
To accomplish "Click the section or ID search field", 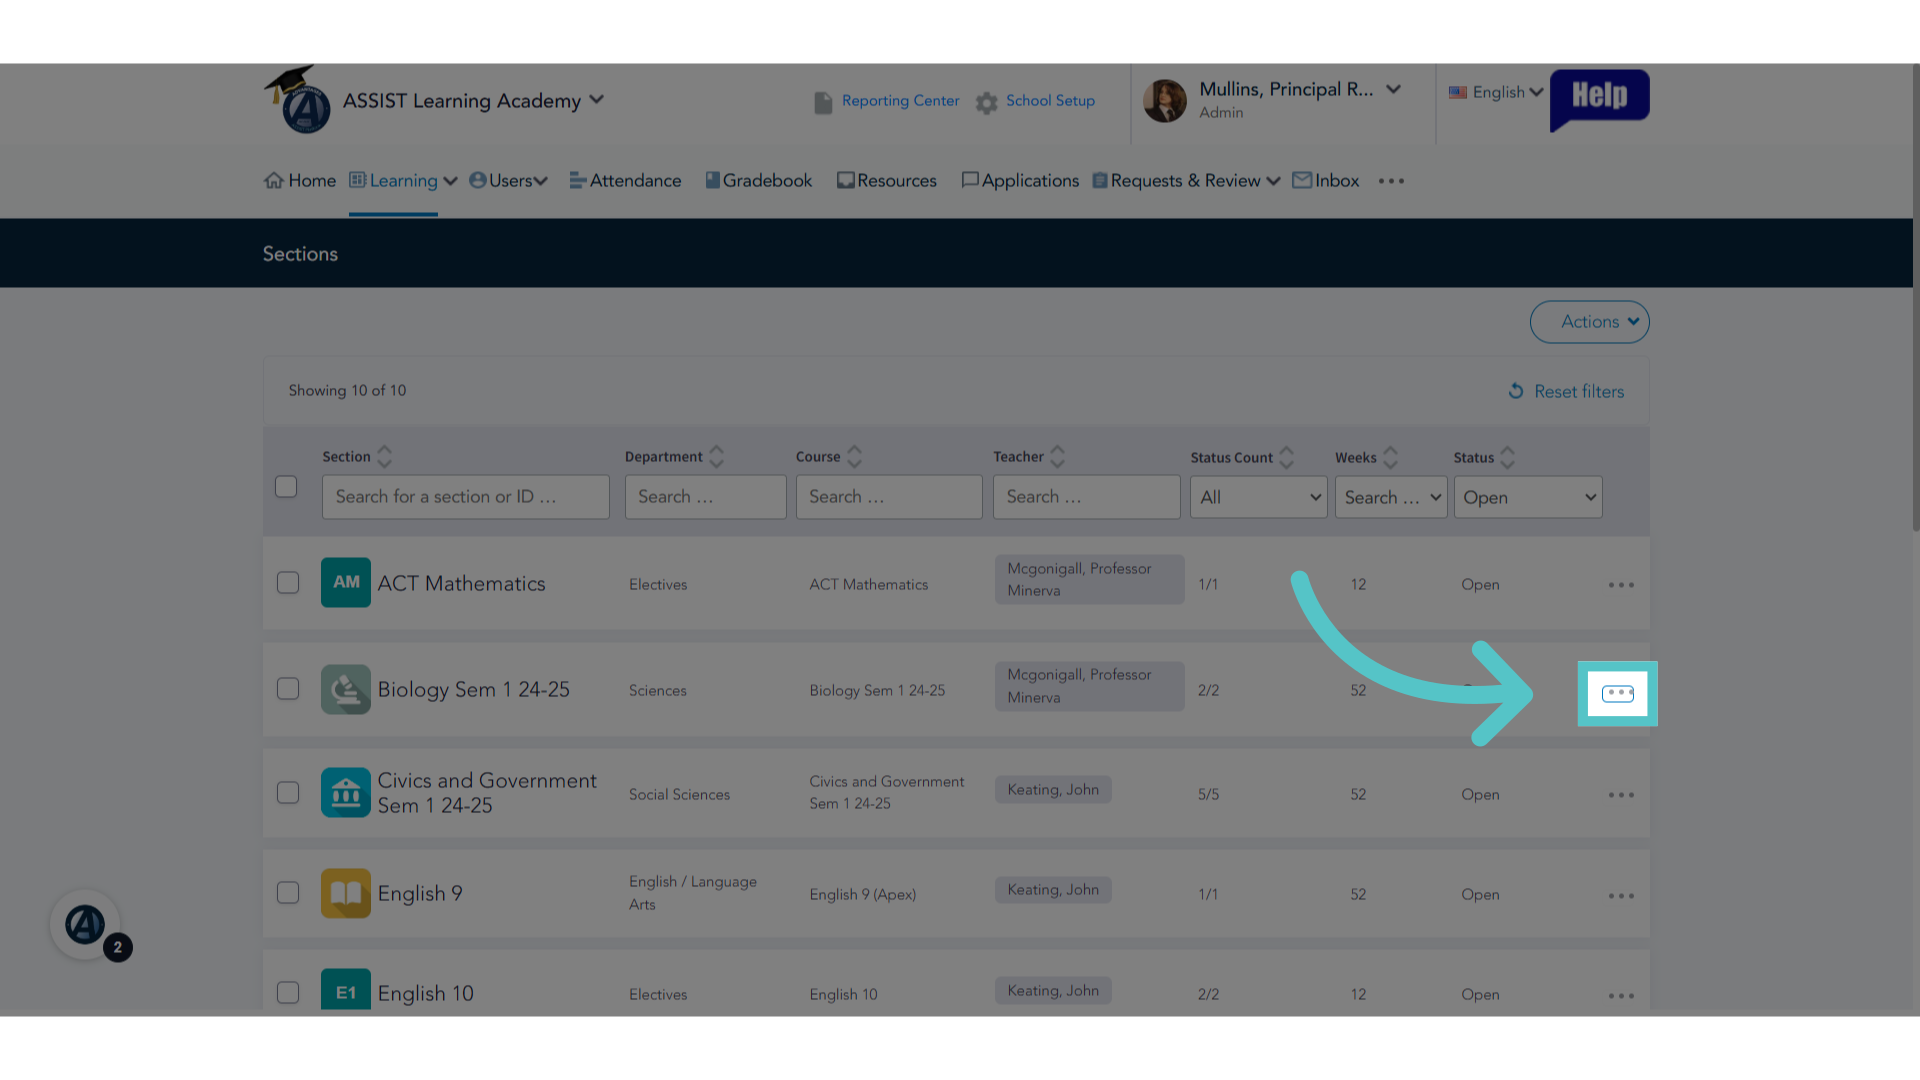I will point(466,497).
